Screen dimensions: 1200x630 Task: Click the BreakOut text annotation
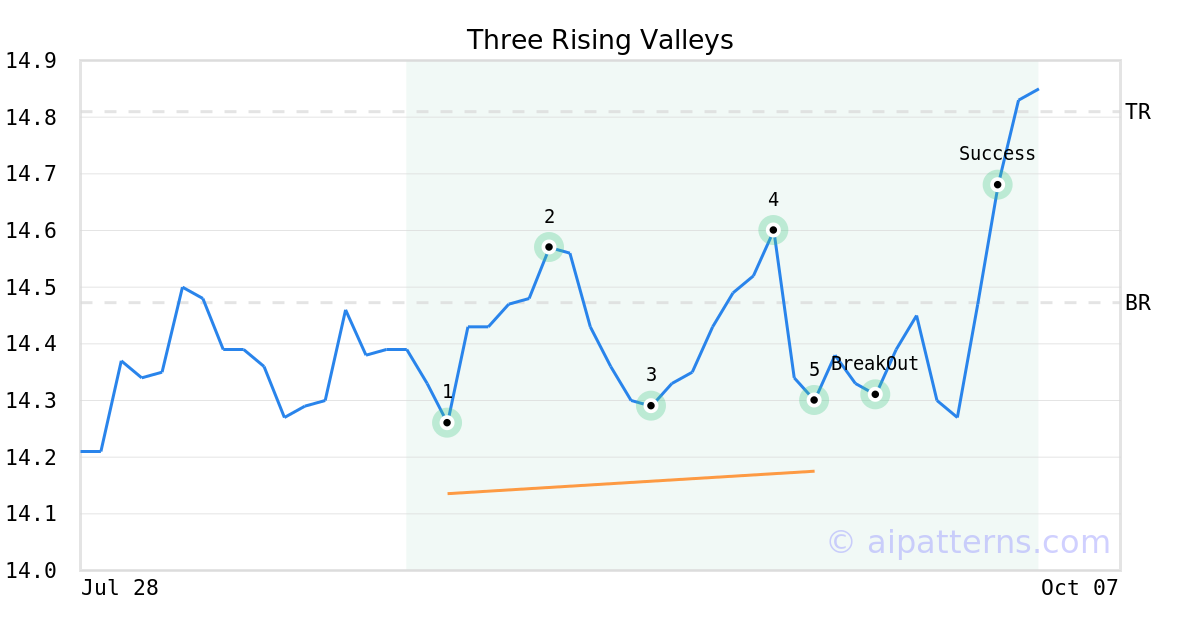(874, 364)
